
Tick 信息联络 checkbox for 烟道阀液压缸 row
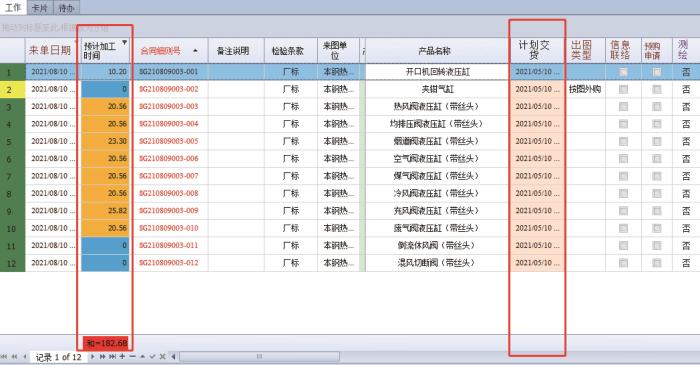pos(623,141)
